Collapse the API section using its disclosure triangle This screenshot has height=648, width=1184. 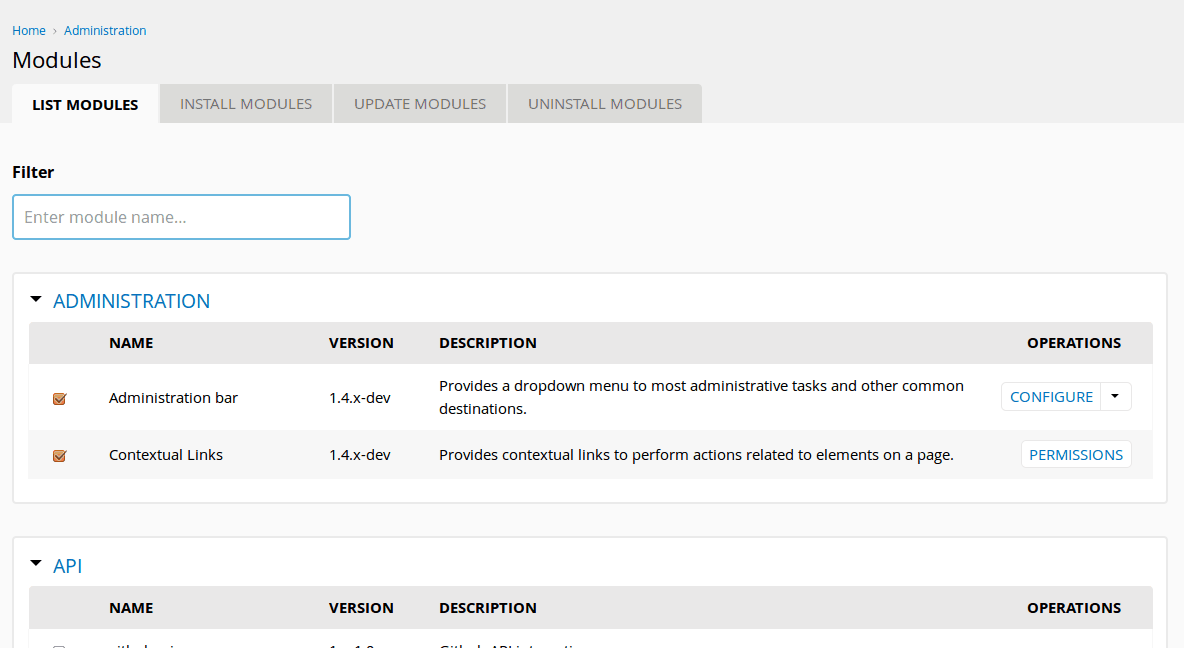(36, 563)
